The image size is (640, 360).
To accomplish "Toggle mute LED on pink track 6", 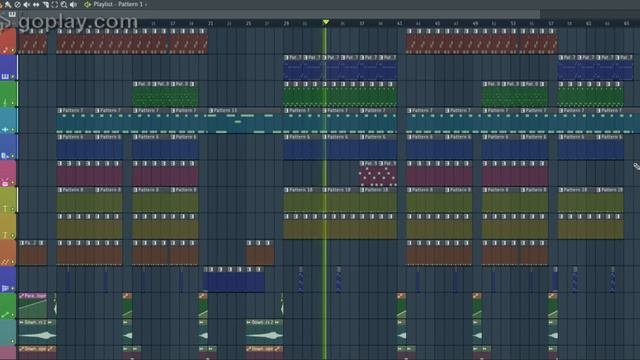I will click(x=13, y=182).
